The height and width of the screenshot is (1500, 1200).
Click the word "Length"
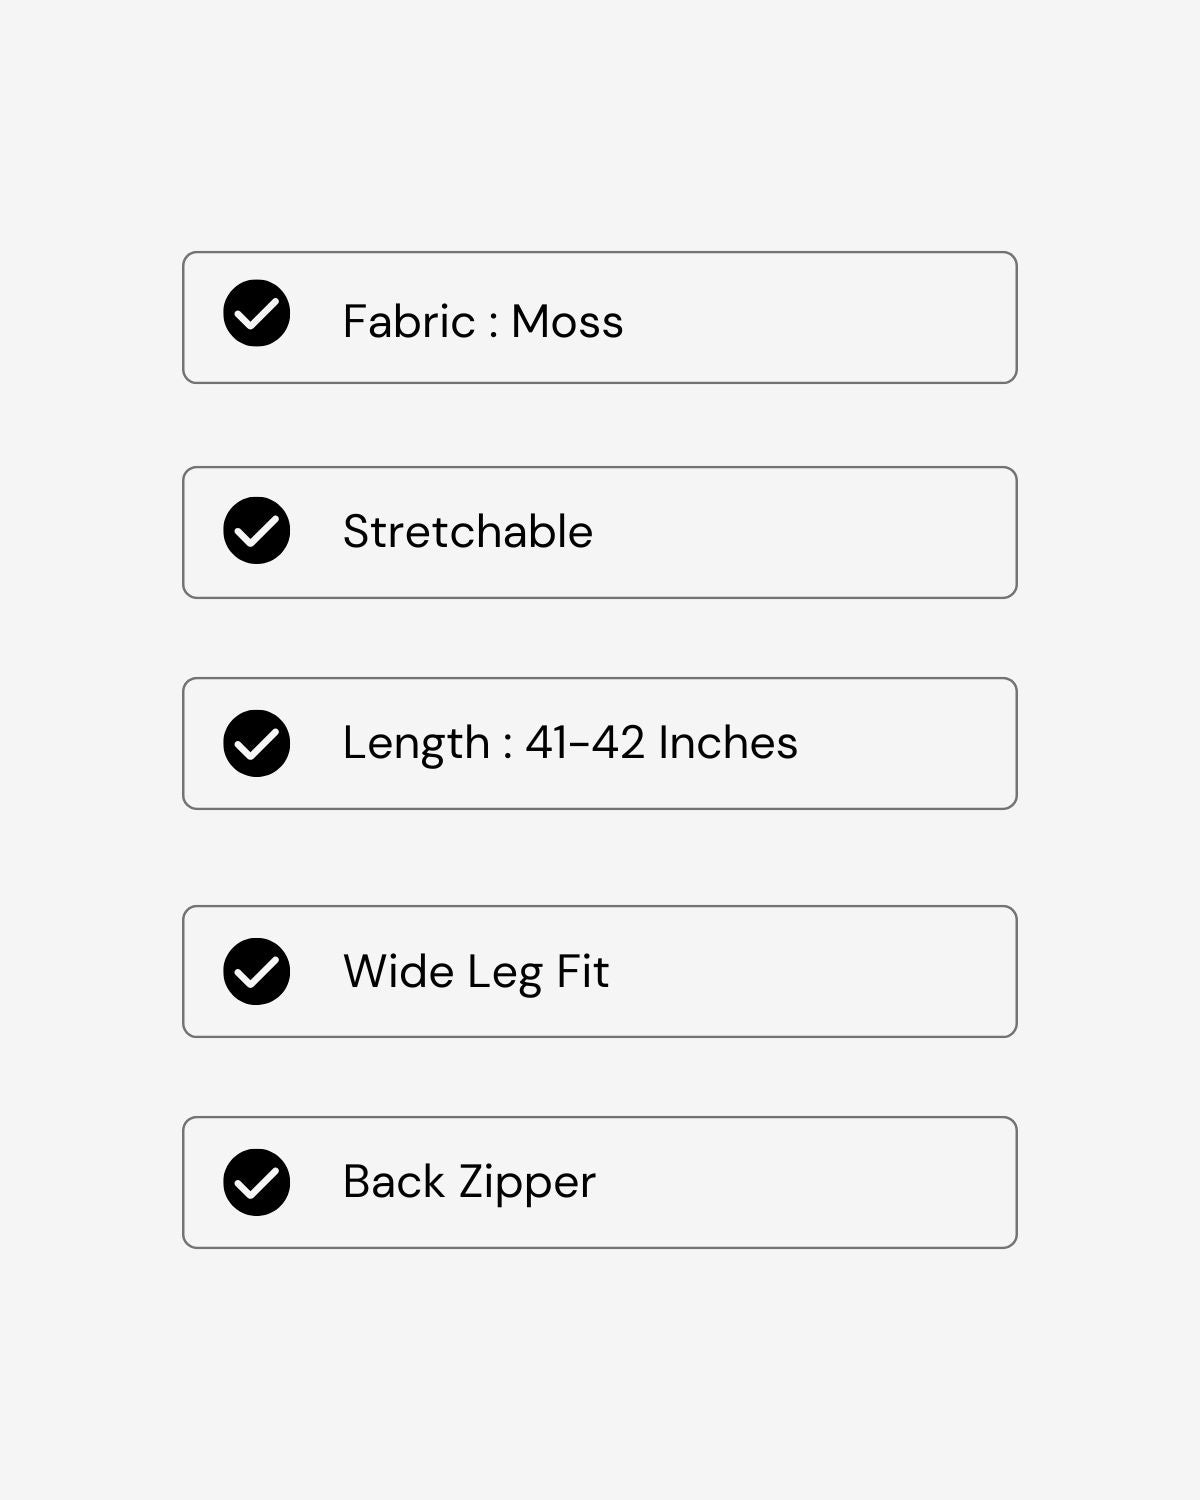coord(416,744)
